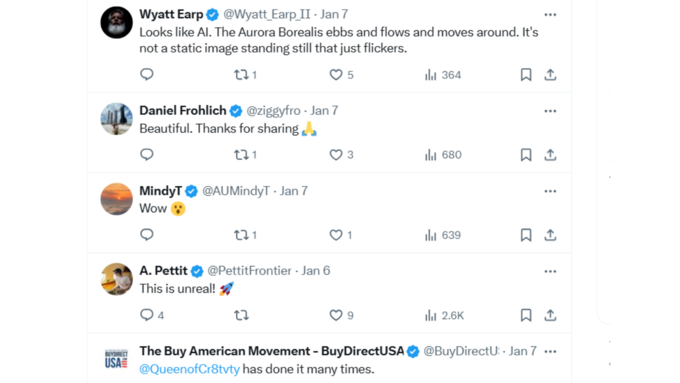View analytics showing 2.6K views

point(444,315)
